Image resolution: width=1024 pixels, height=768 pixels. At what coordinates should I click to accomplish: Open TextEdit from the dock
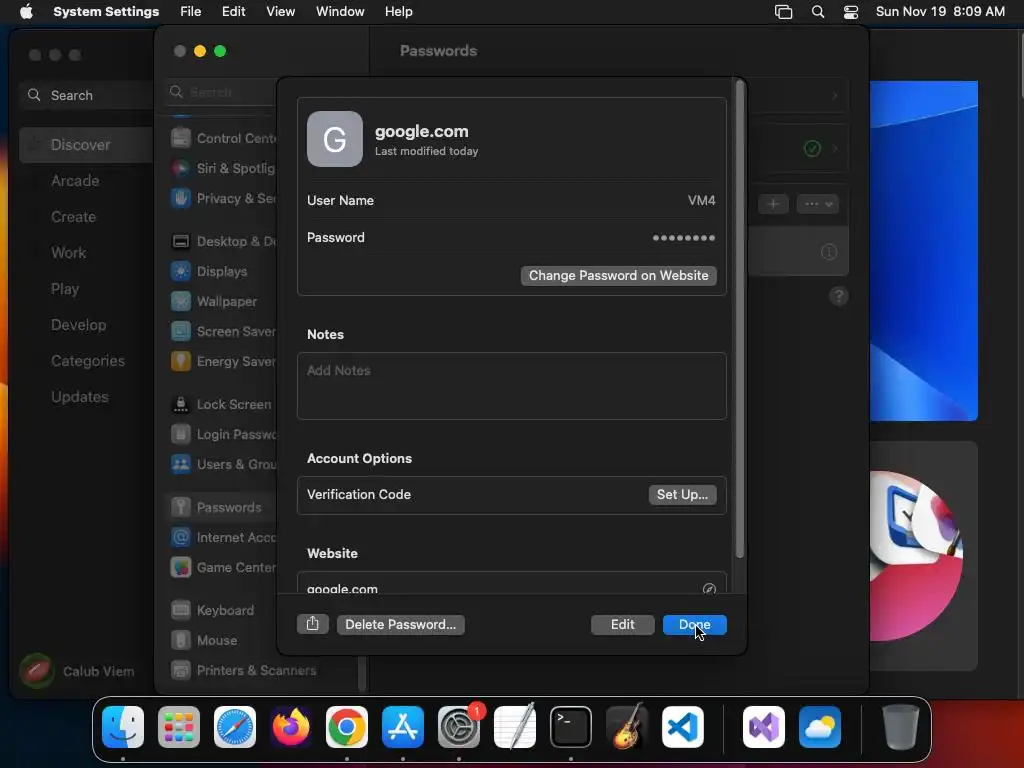coord(515,727)
